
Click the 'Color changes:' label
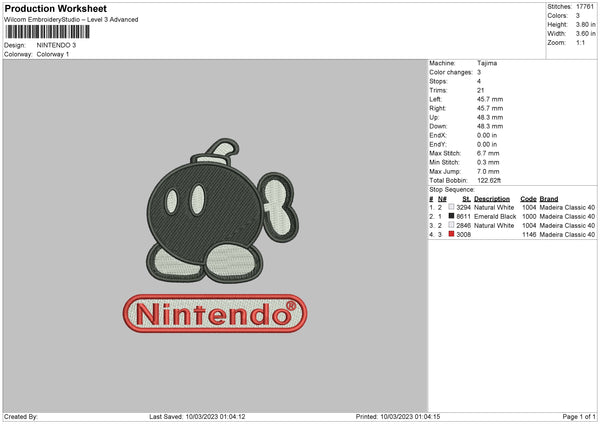pyautogui.click(x=451, y=72)
